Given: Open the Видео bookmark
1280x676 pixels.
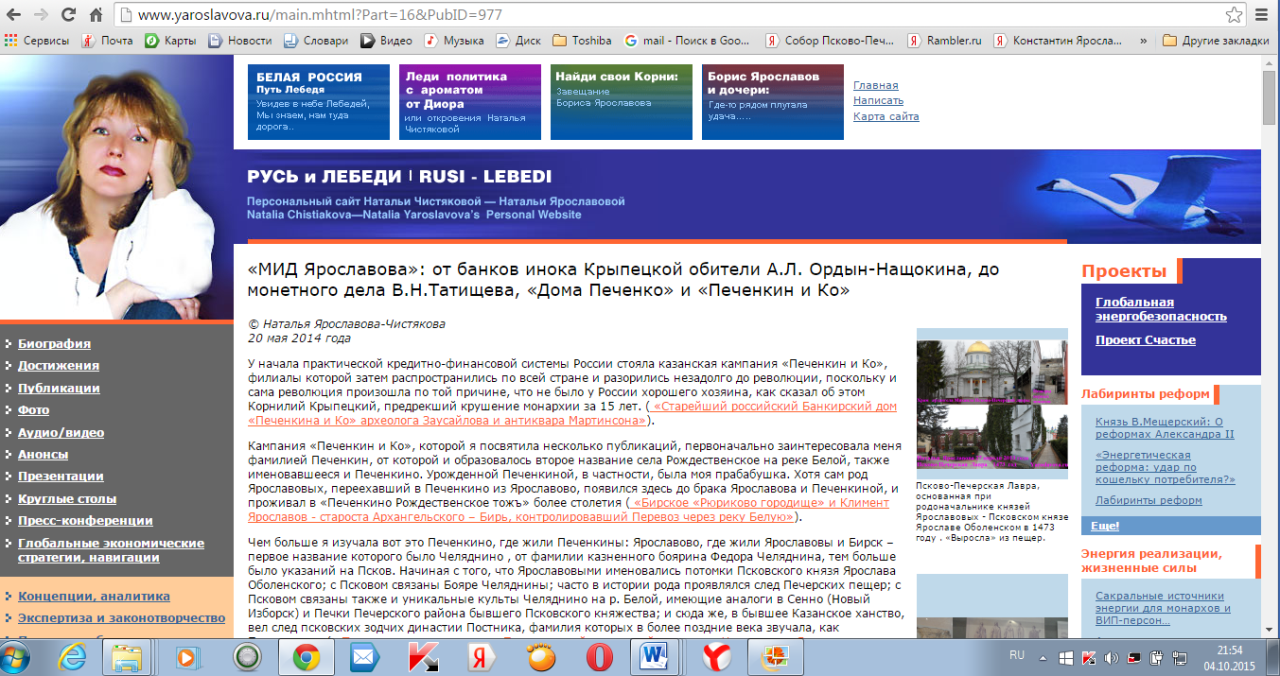Looking at the screenshot, I should [387, 41].
